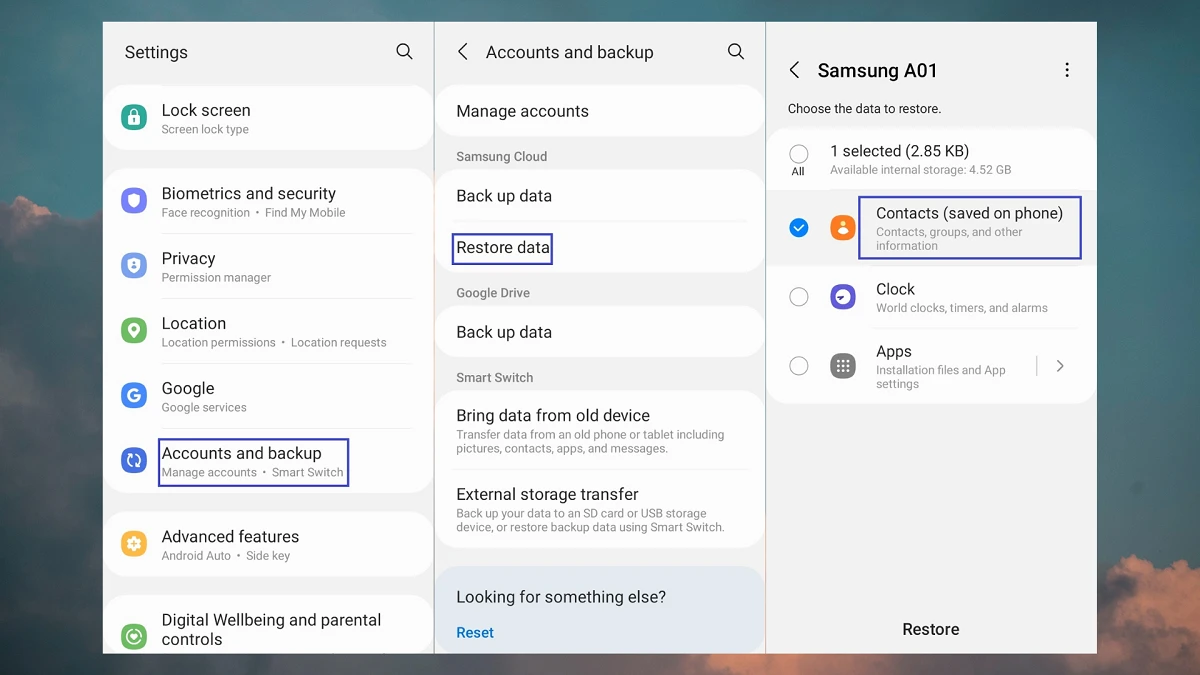
Task: Open search in Accounts and backup panel
Action: pos(736,51)
